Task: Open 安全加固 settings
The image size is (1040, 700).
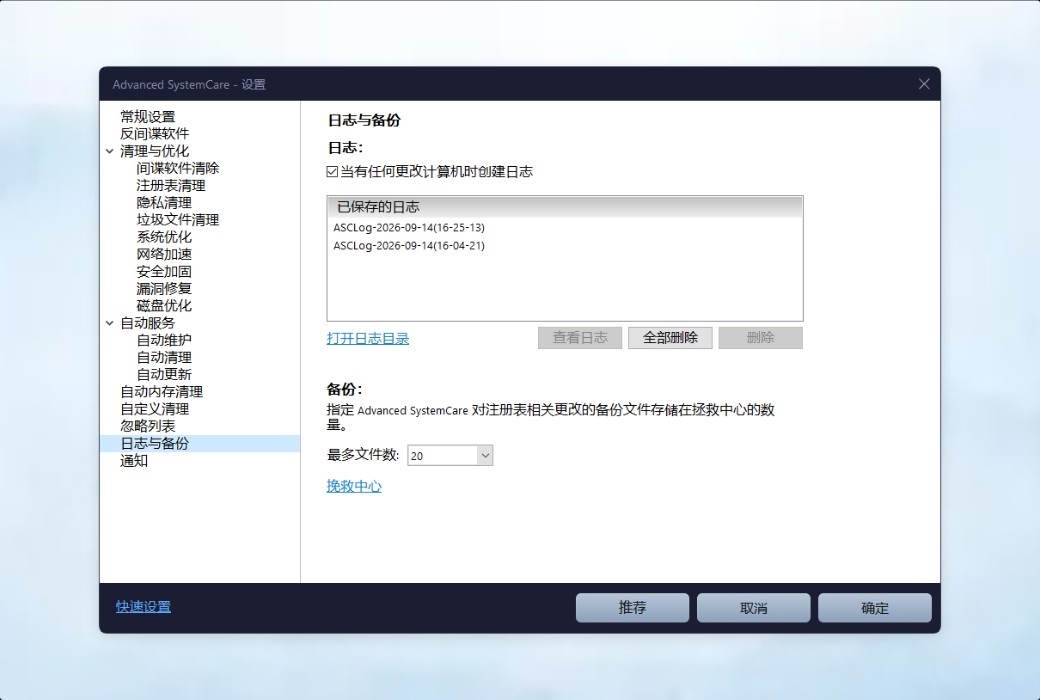Action: coord(164,271)
